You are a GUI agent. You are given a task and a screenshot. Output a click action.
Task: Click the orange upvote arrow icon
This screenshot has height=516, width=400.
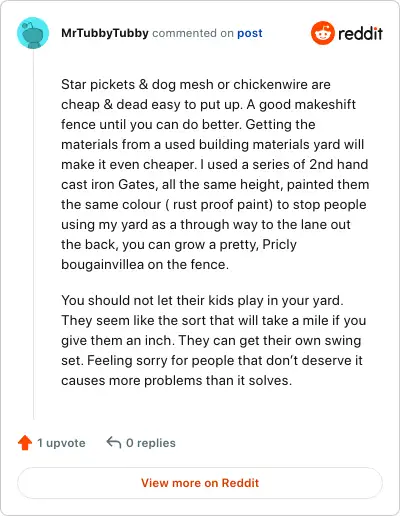coord(25,443)
